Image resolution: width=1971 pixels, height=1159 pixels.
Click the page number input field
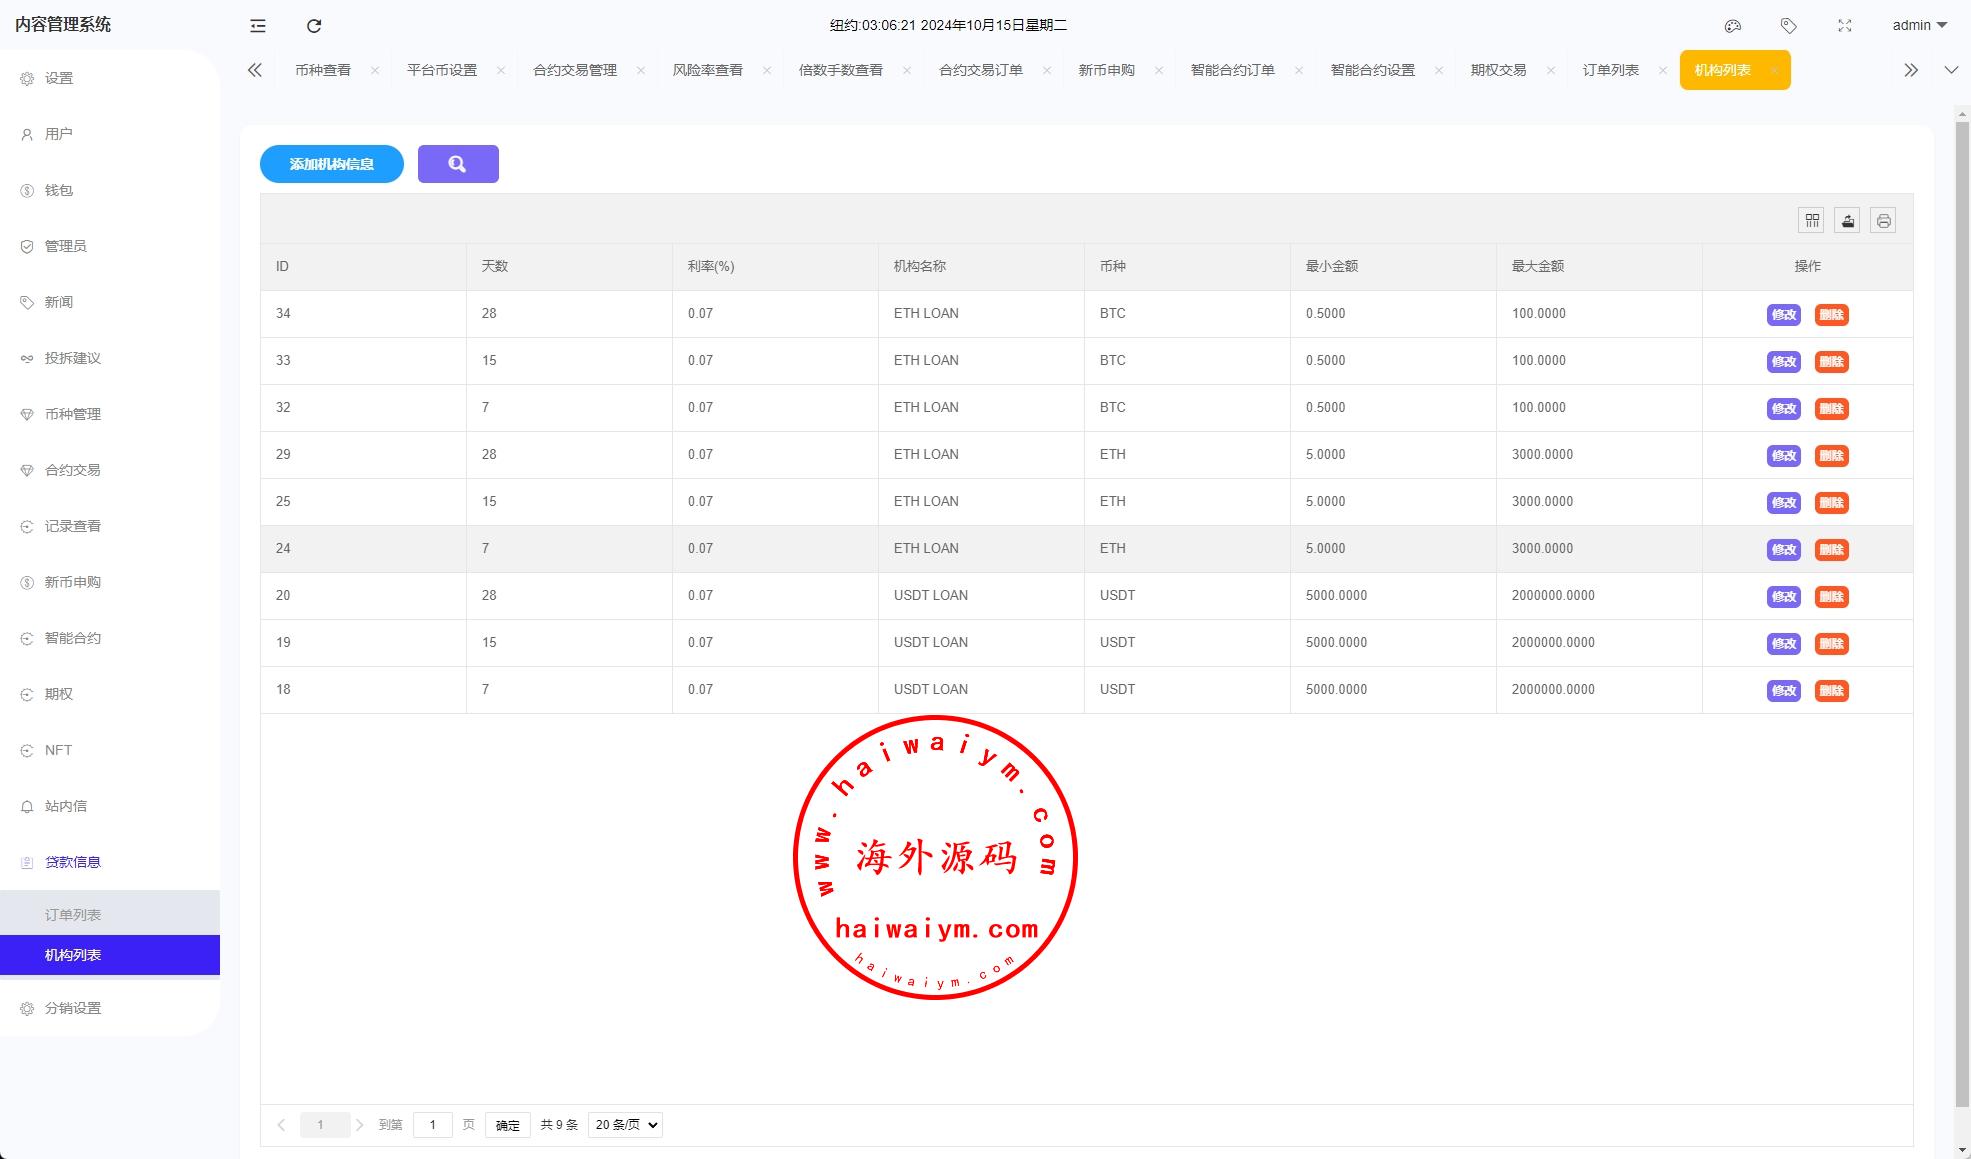coord(432,1125)
